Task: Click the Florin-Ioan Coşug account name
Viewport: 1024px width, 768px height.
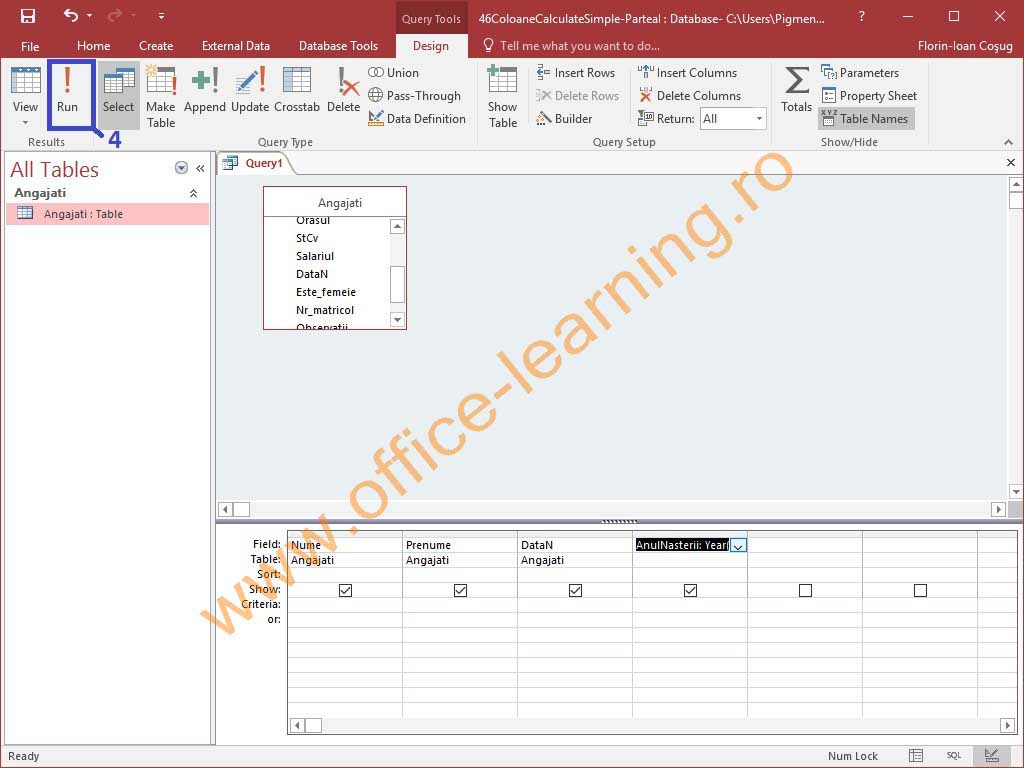Action: (x=965, y=46)
